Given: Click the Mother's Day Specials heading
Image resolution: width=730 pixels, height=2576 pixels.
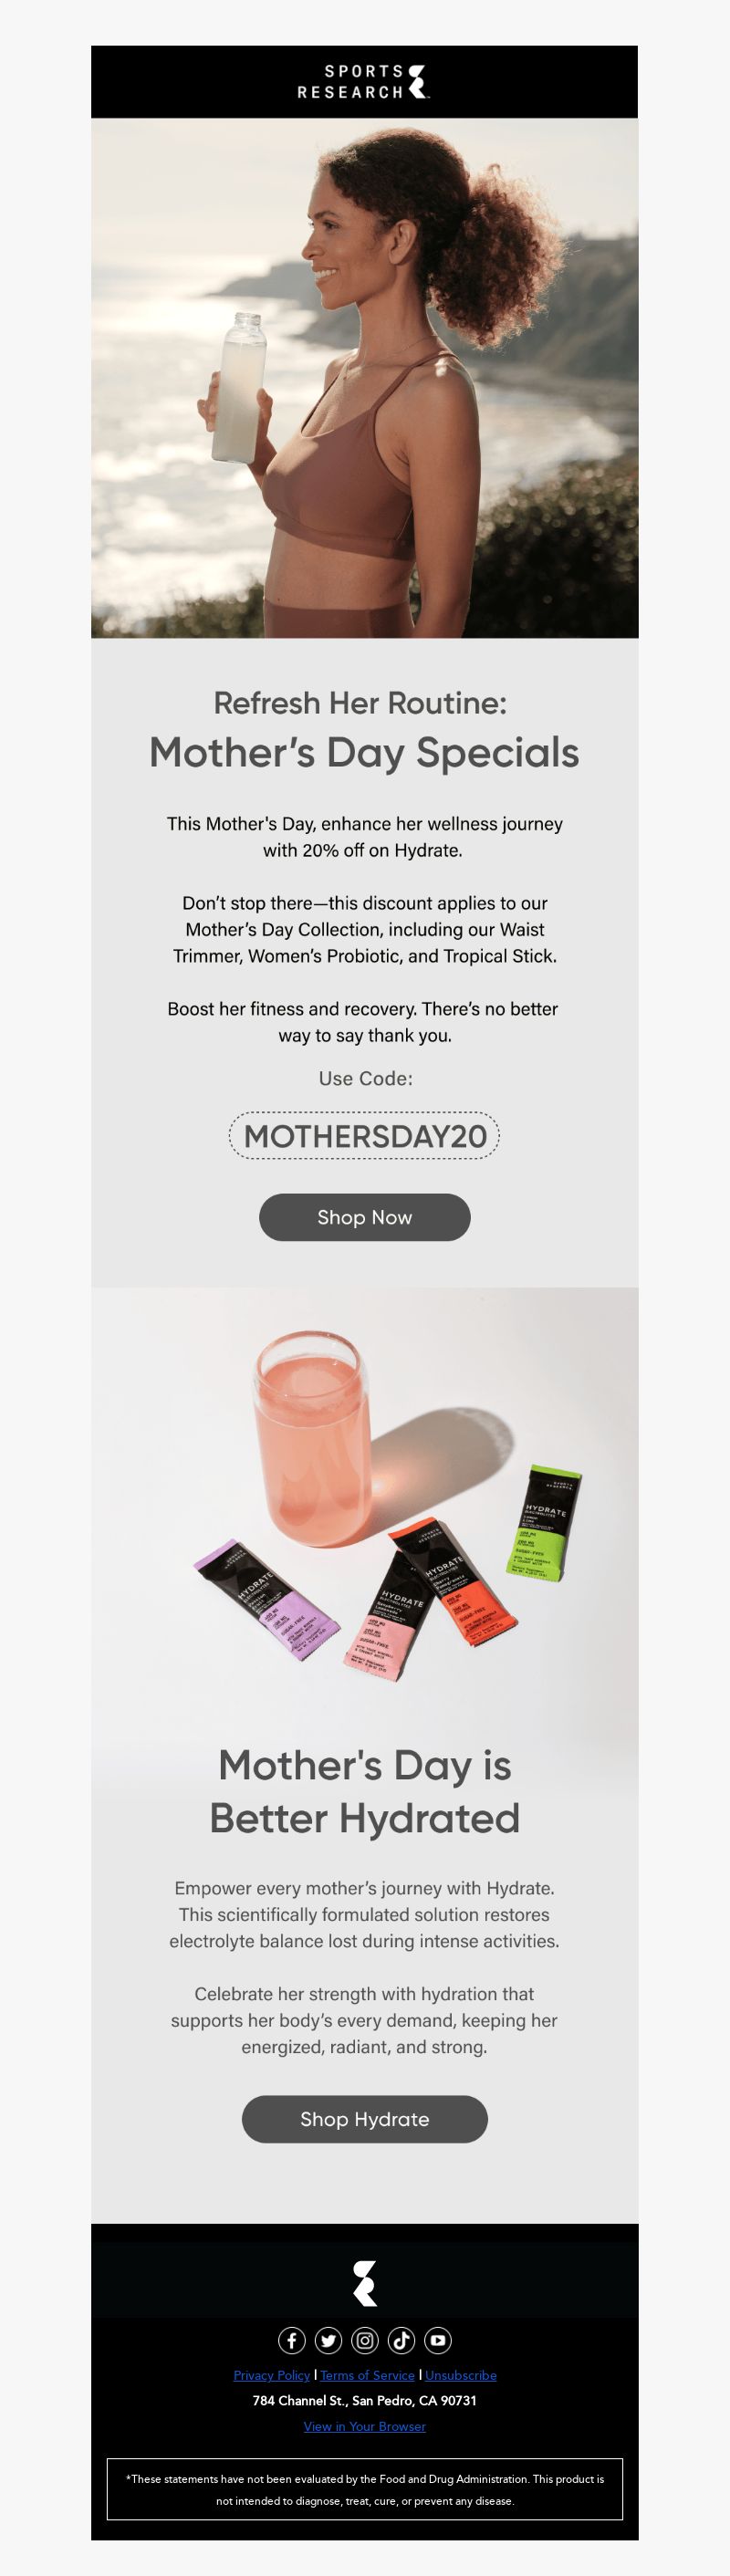Looking at the screenshot, I should [364, 753].
